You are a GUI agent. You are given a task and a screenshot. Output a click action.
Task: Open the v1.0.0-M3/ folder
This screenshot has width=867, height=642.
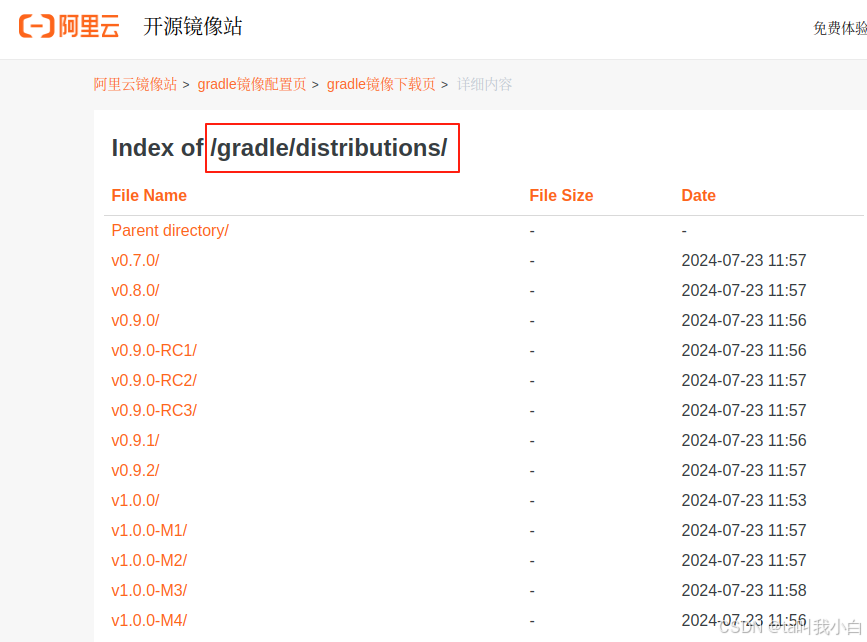[149, 590]
